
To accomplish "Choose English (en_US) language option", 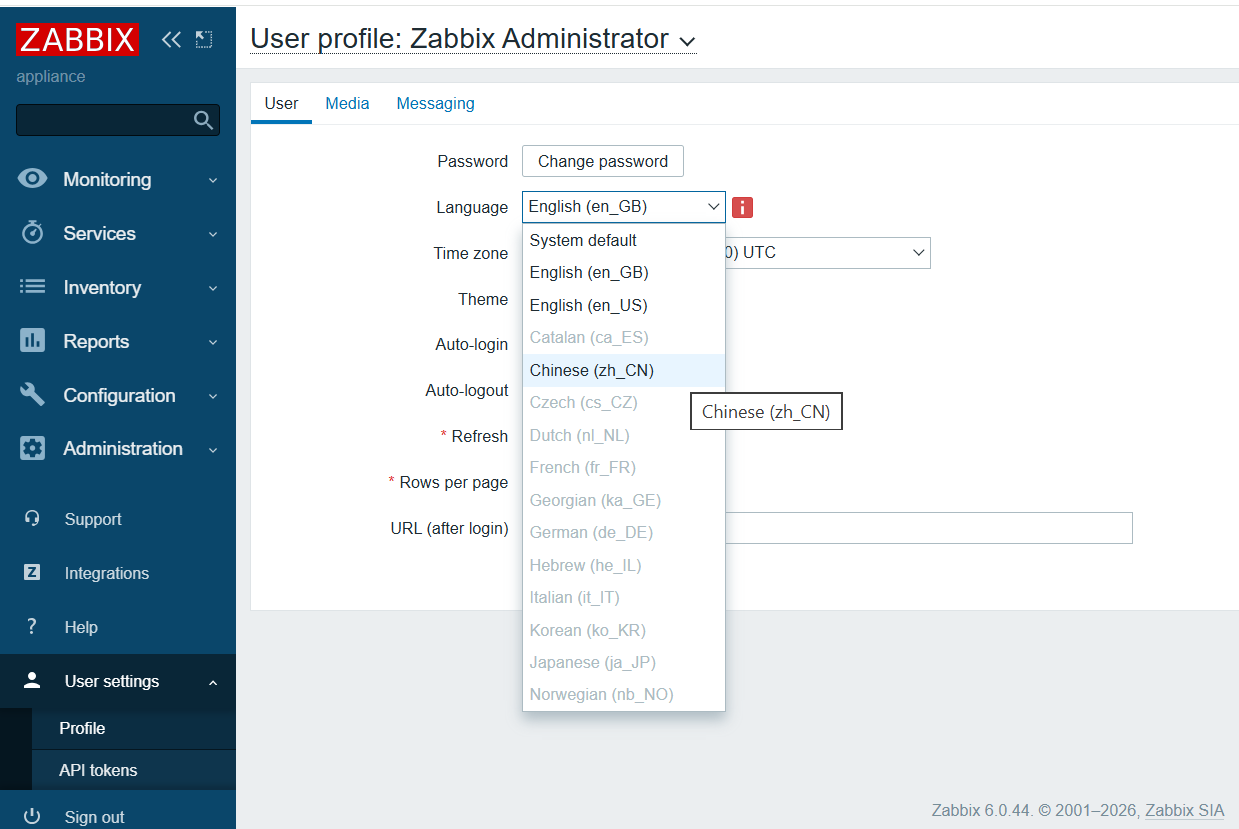I will (588, 305).
